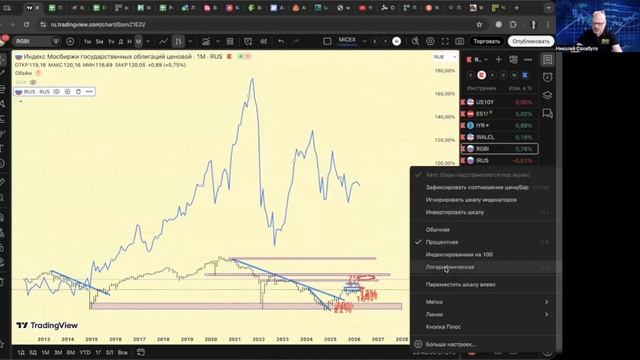Click the create alert icon in toolbar
The height and width of the screenshot is (360, 640).
(x=248, y=41)
